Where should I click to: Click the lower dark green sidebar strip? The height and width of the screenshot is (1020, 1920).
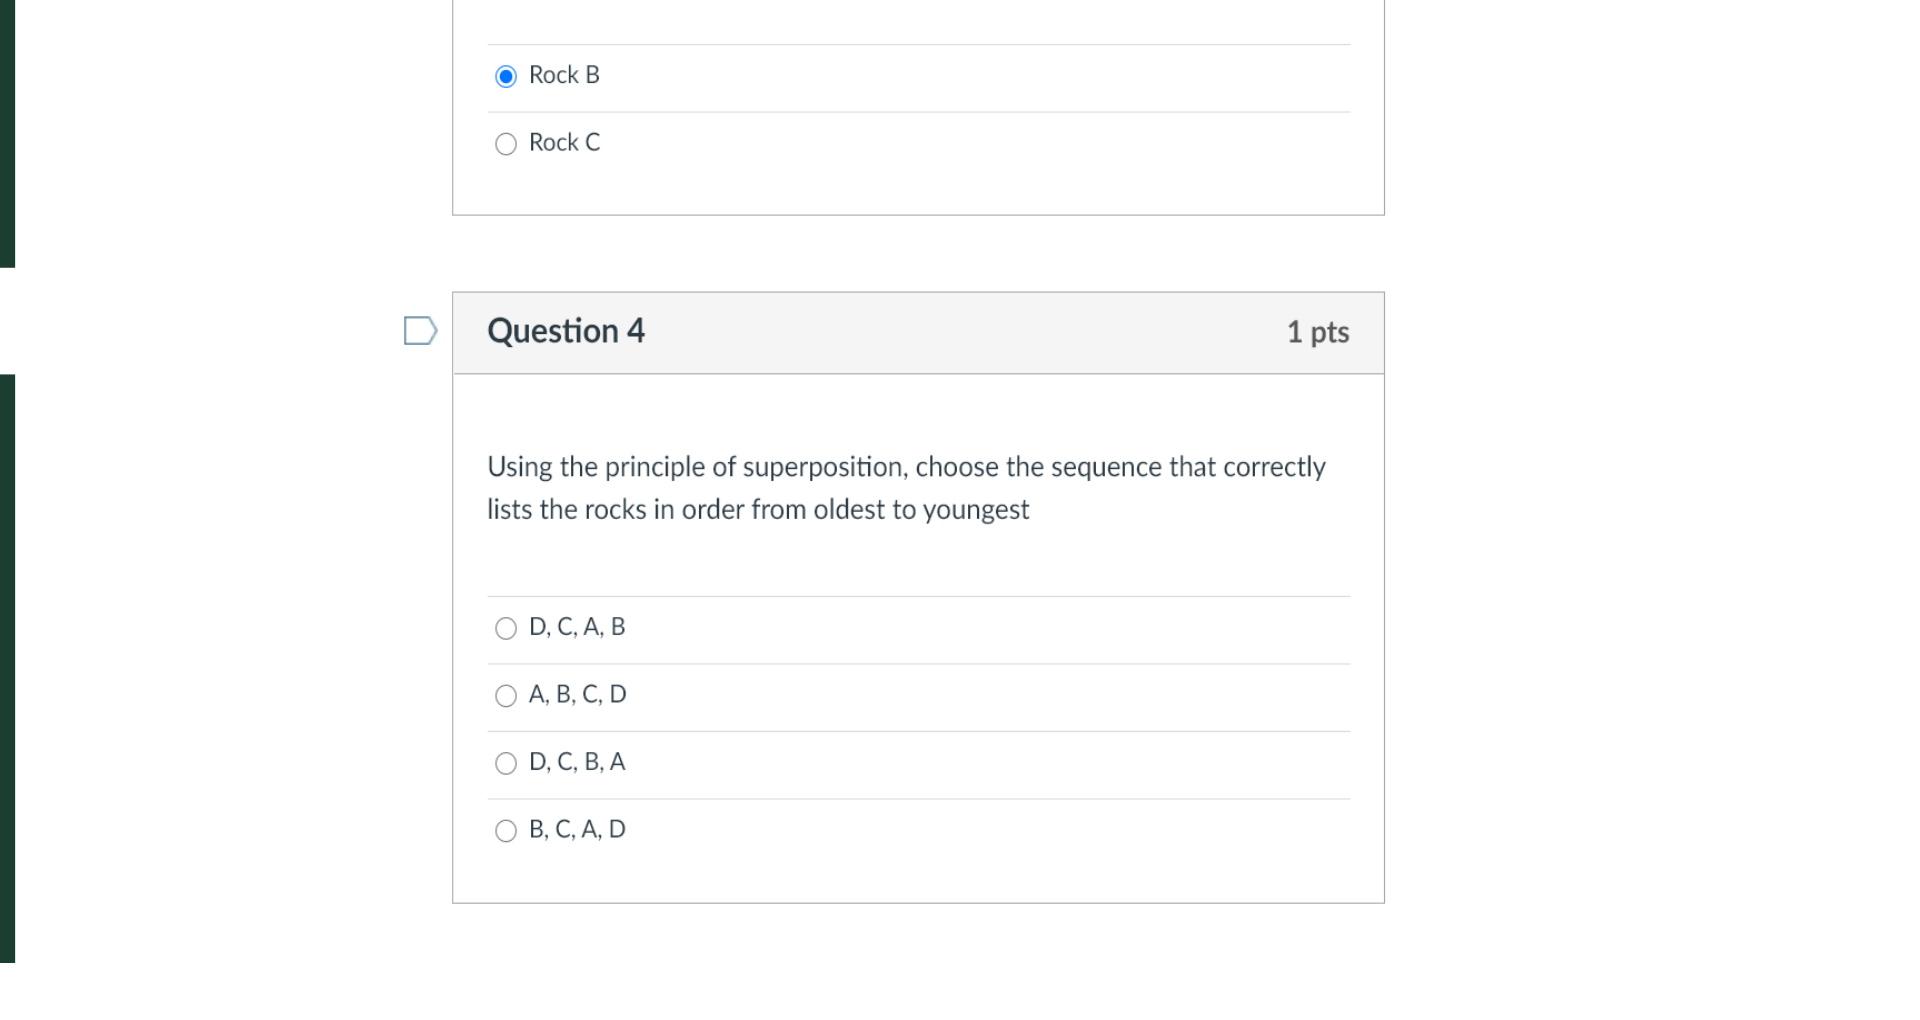[7, 668]
